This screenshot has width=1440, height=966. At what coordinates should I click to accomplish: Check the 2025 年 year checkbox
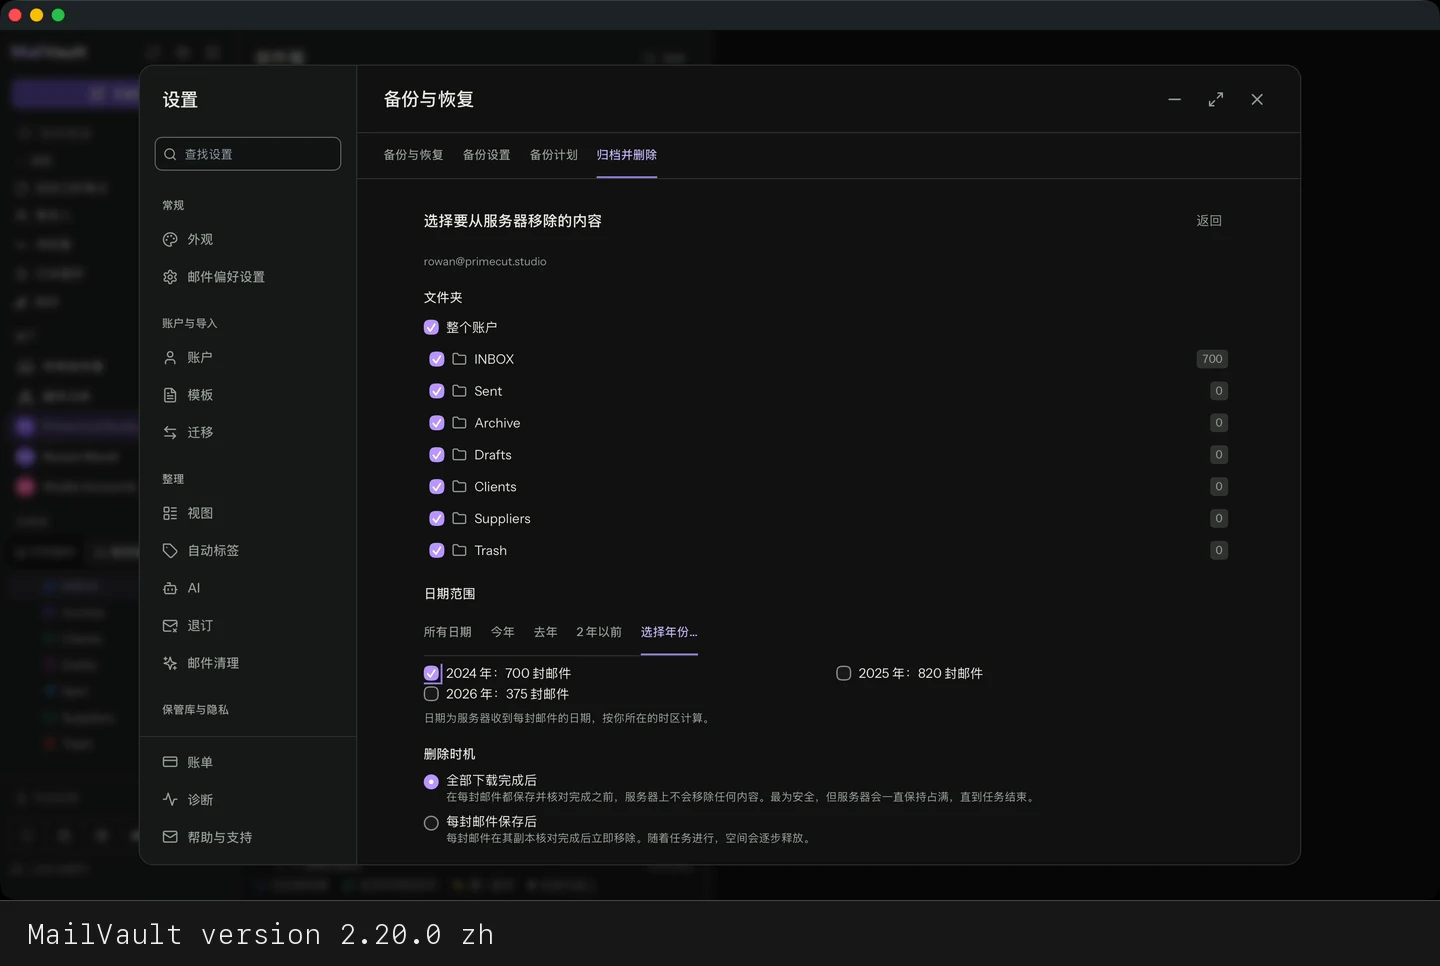point(844,673)
